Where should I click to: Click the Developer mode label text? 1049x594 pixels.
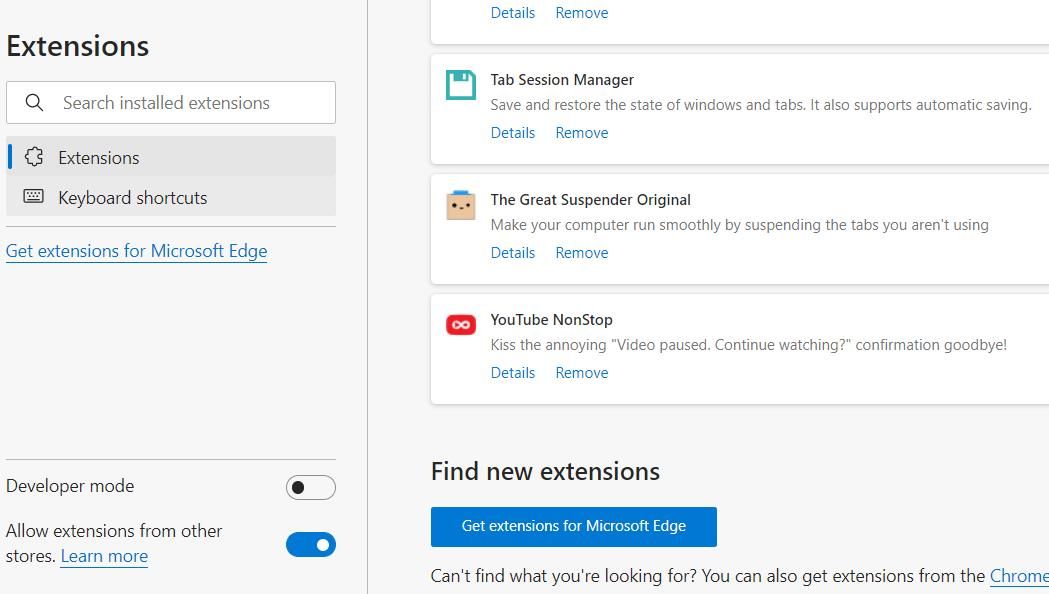[x=70, y=486]
